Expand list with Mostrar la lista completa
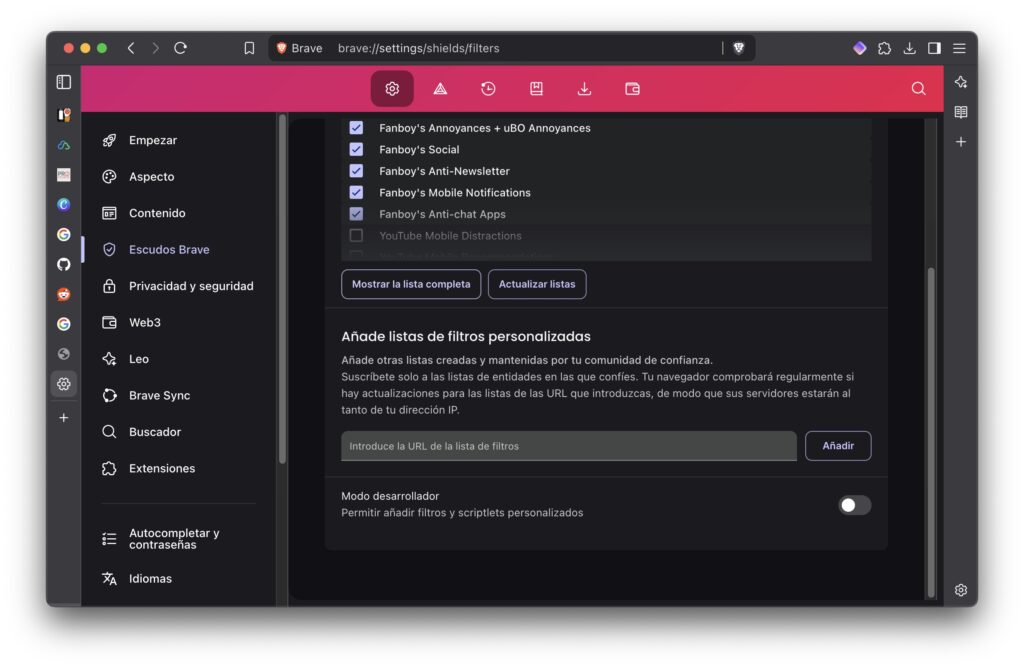1024x668 pixels. pyautogui.click(x=411, y=284)
